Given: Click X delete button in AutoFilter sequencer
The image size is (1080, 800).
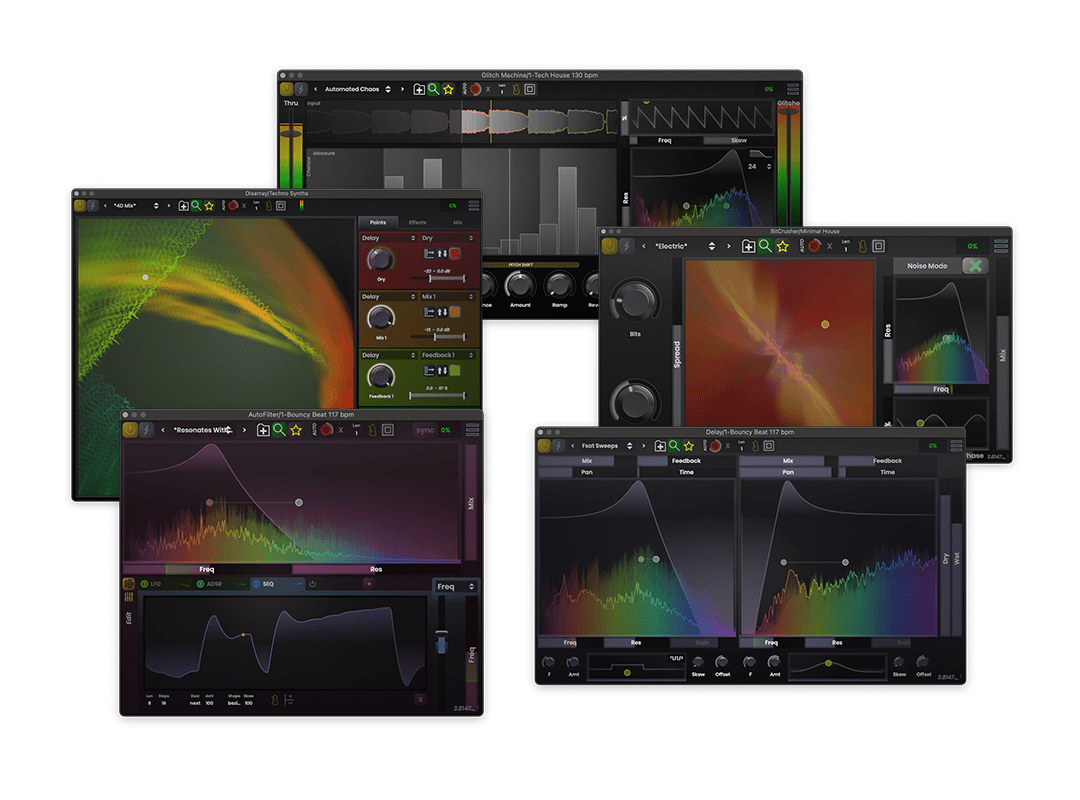Looking at the screenshot, I should pos(420,700).
